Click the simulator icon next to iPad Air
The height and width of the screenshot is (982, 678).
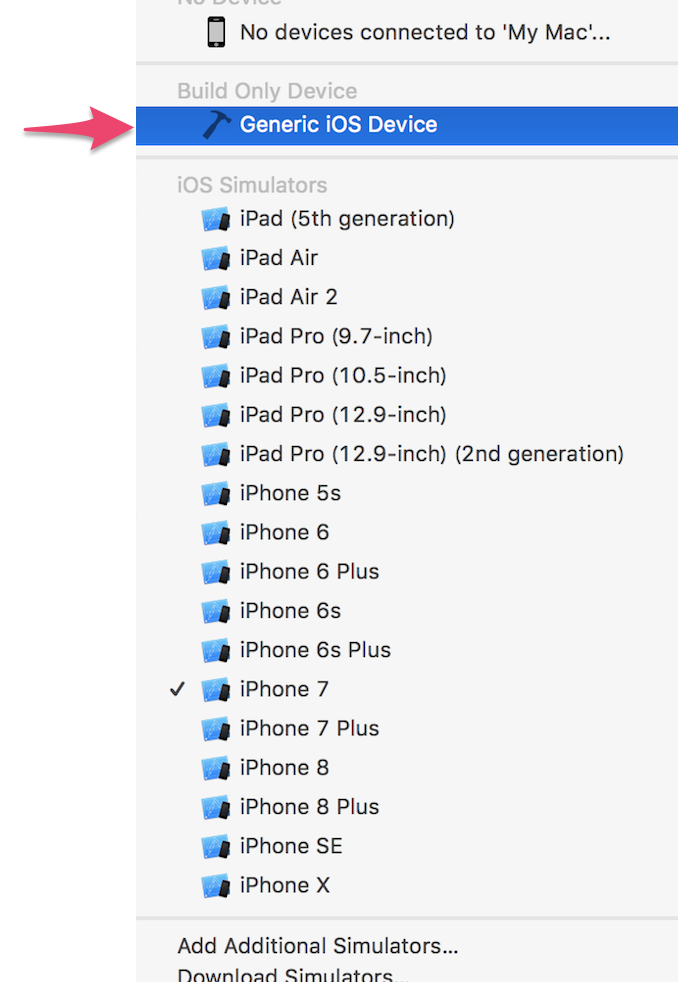pyautogui.click(x=217, y=258)
